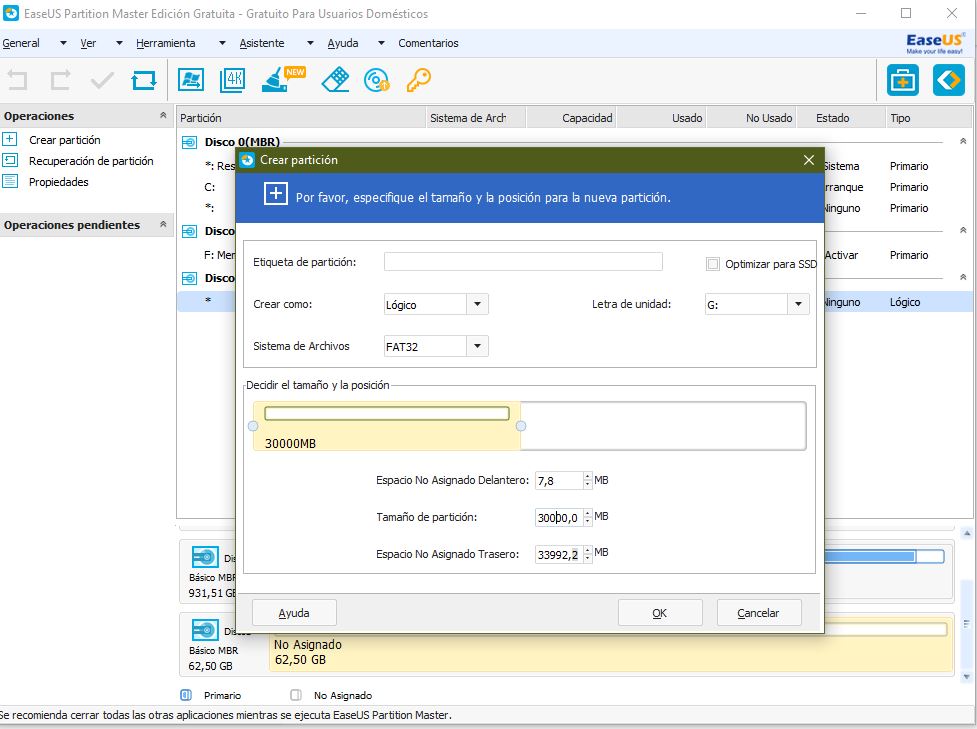Enable the Optimizar para SSD checkbox
Viewport: 977px width, 729px height.
pyautogui.click(x=713, y=264)
